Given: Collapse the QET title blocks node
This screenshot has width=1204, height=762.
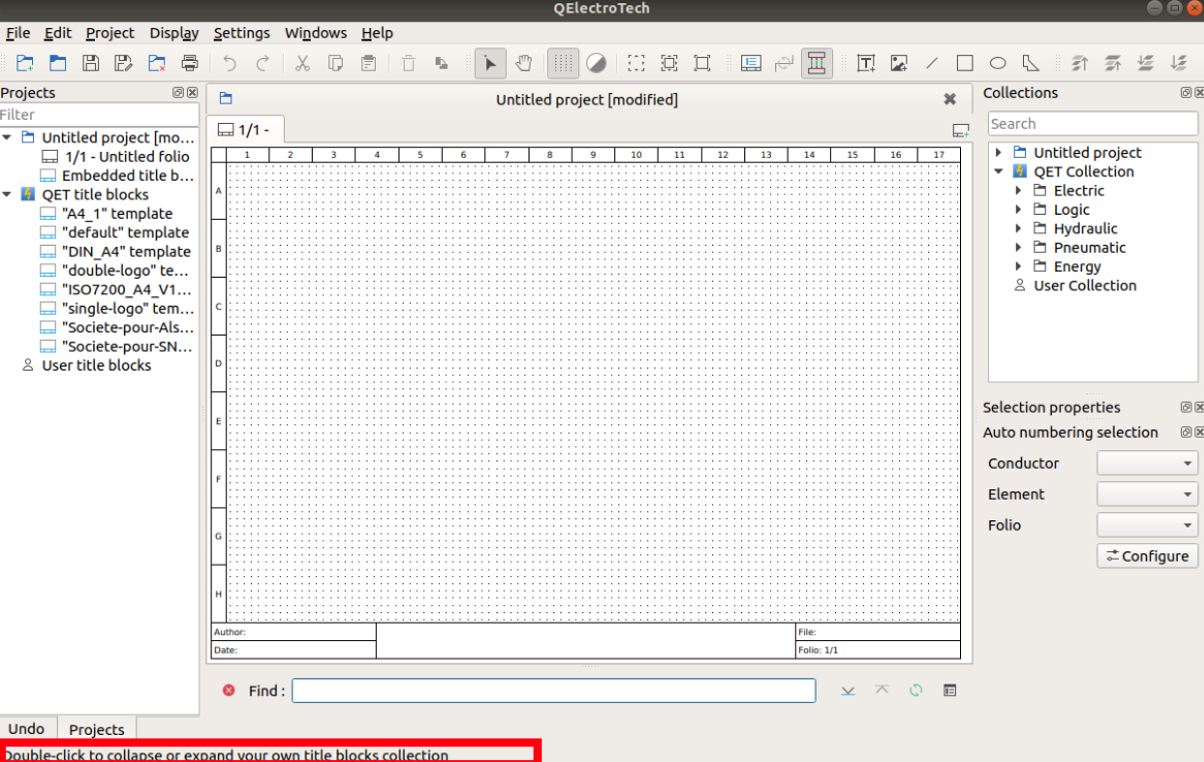Looking at the screenshot, I should 8,194.
